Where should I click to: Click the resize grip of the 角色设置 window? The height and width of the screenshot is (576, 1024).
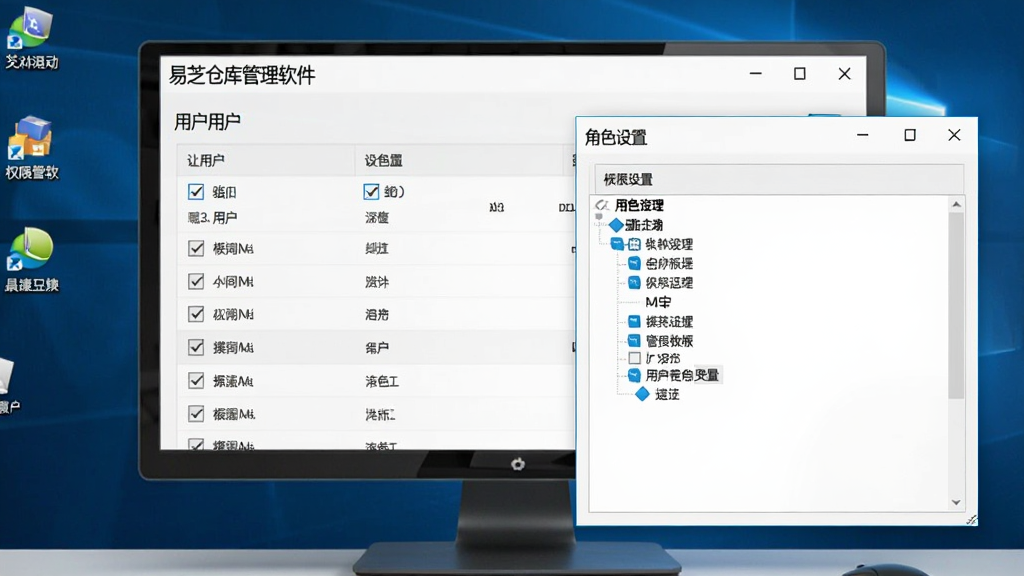point(972,519)
